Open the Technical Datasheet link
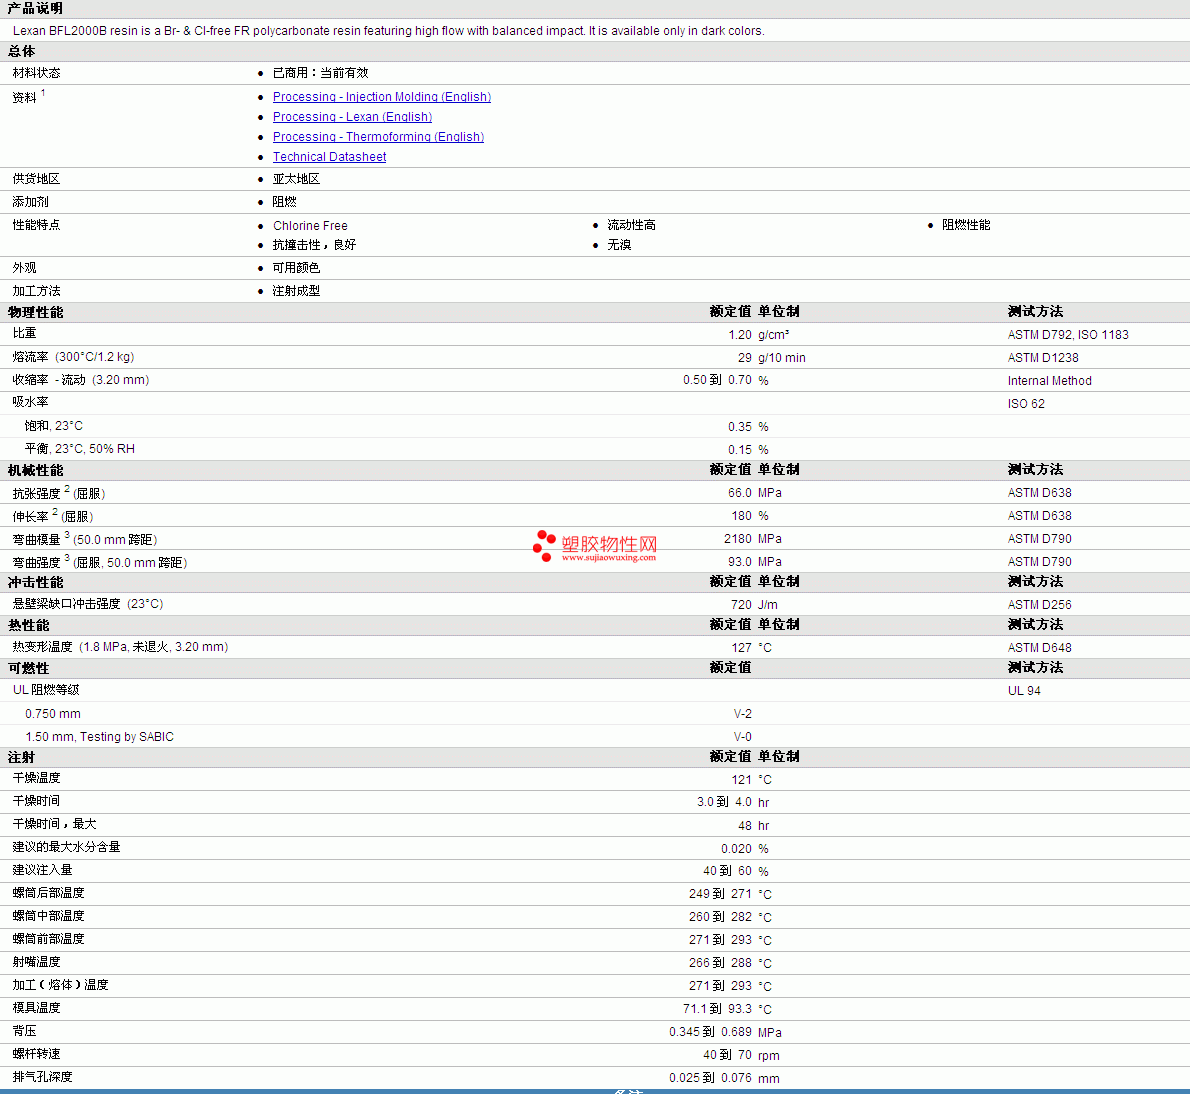 coord(329,157)
